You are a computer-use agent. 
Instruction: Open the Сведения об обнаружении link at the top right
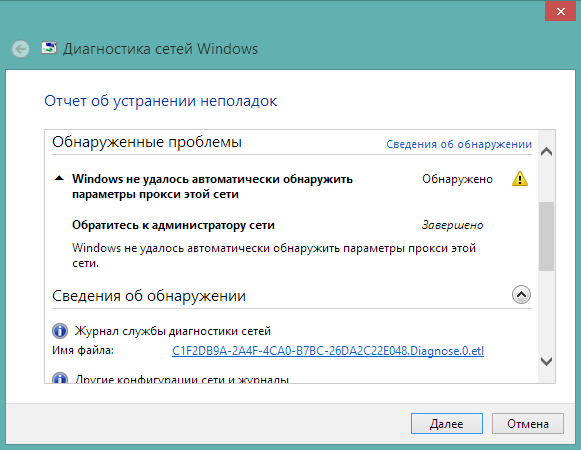pos(459,144)
